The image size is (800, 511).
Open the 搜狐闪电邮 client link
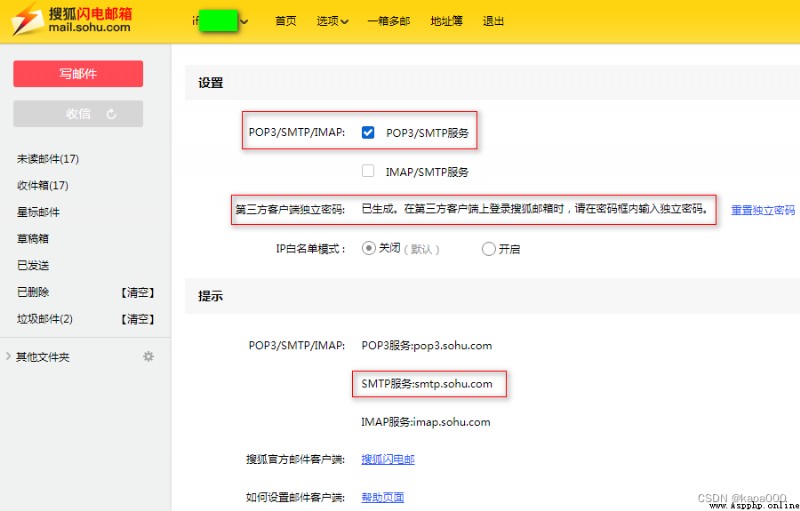(388, 459)
